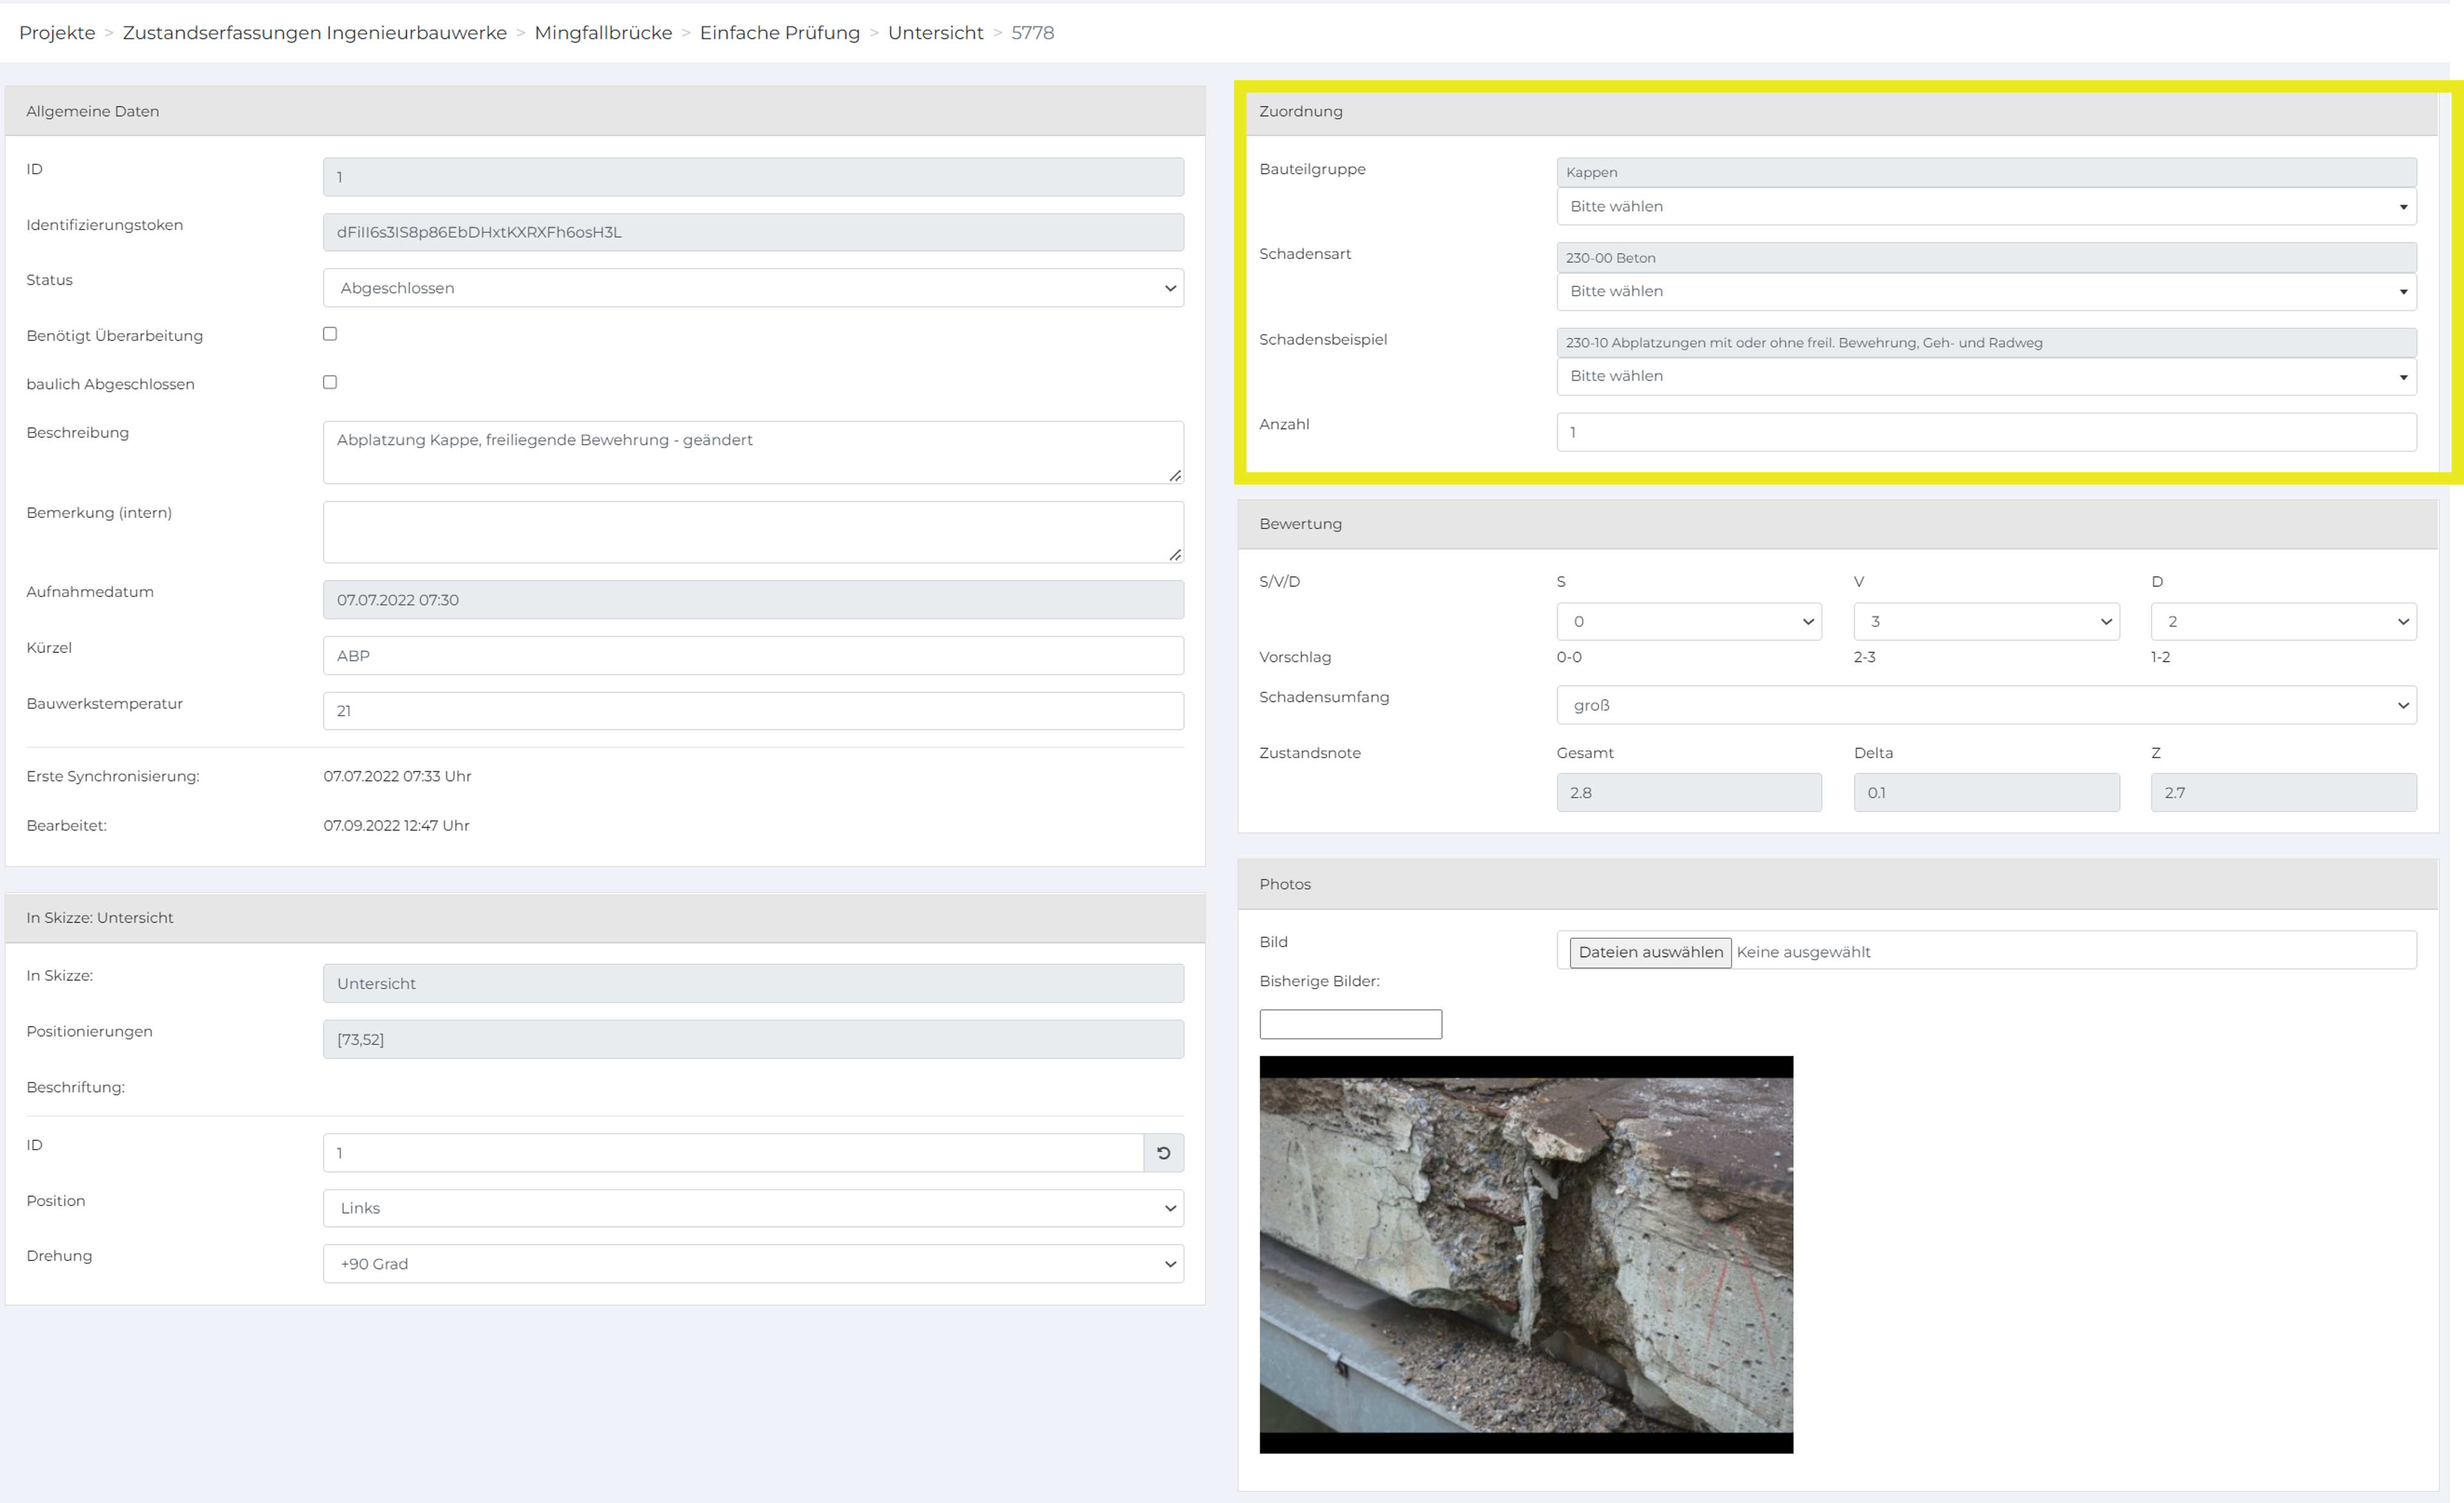
Task: Click the damaged concrete photo thumbnail
Action: pyautogui.click(x=1526, y=1255)
